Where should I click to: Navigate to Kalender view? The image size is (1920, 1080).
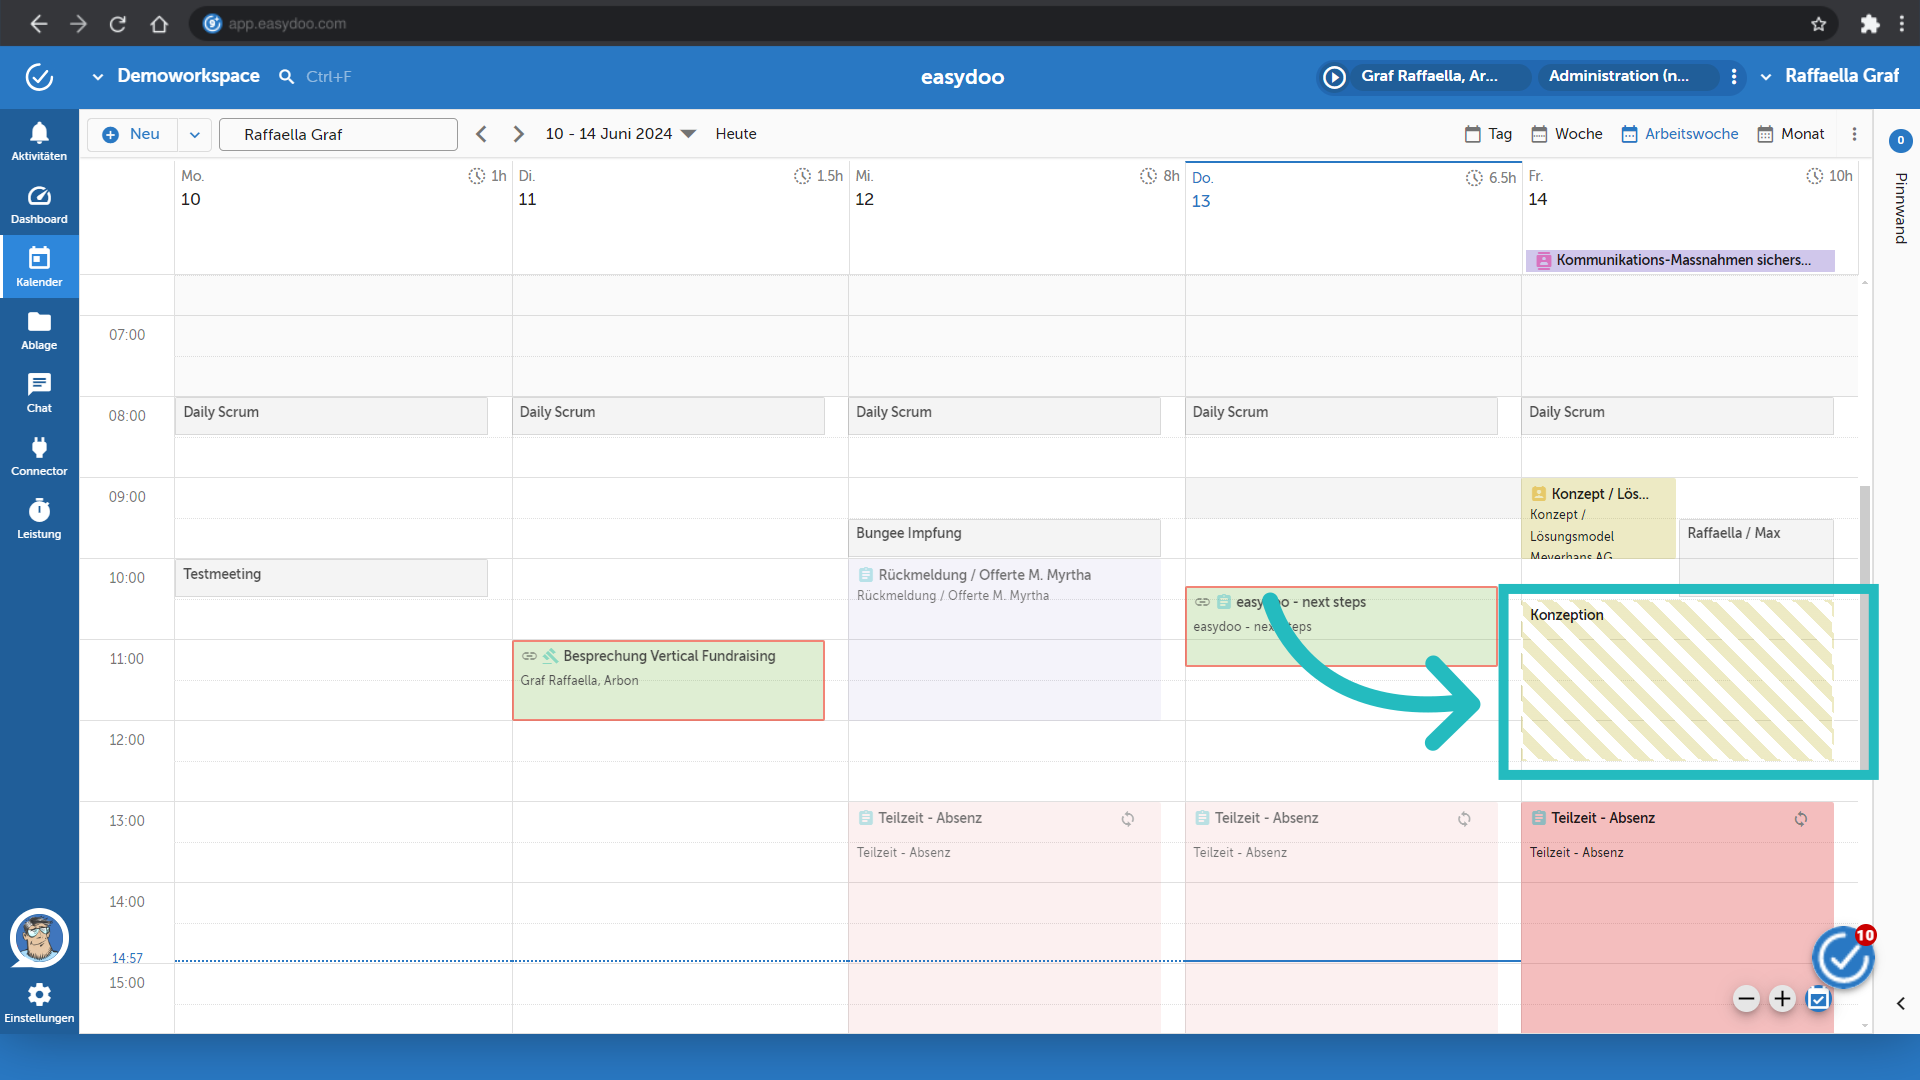click(x=38, y=268)
